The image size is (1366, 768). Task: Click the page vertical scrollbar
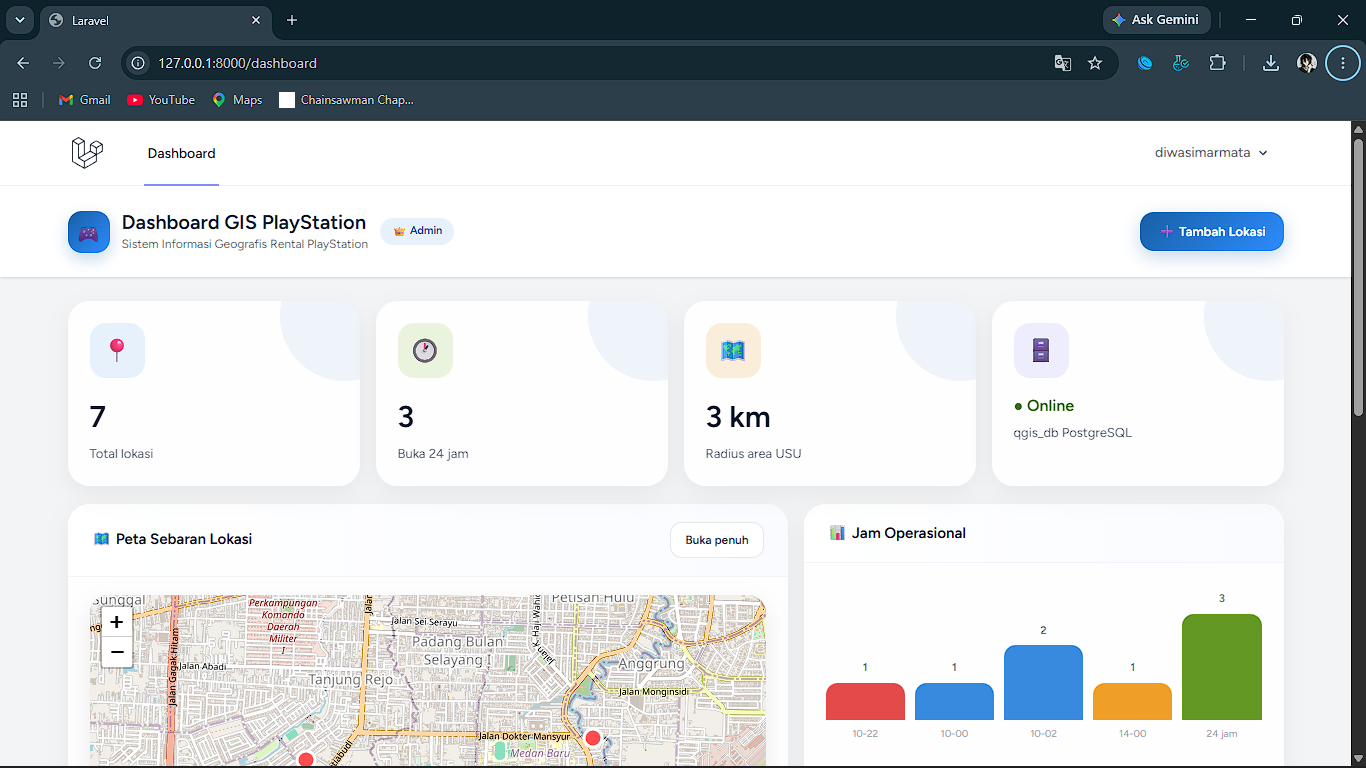coord(1358,277)
